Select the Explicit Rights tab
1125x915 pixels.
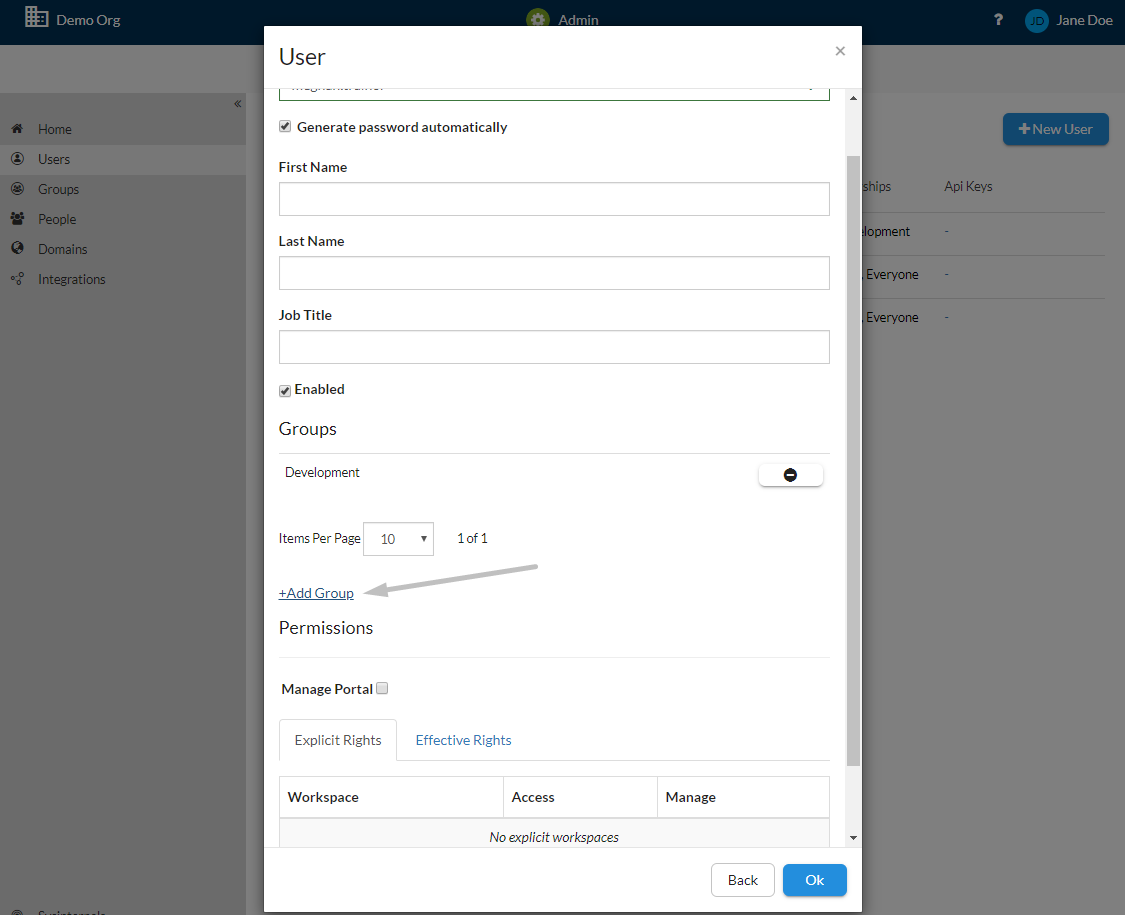coord(338,740)
